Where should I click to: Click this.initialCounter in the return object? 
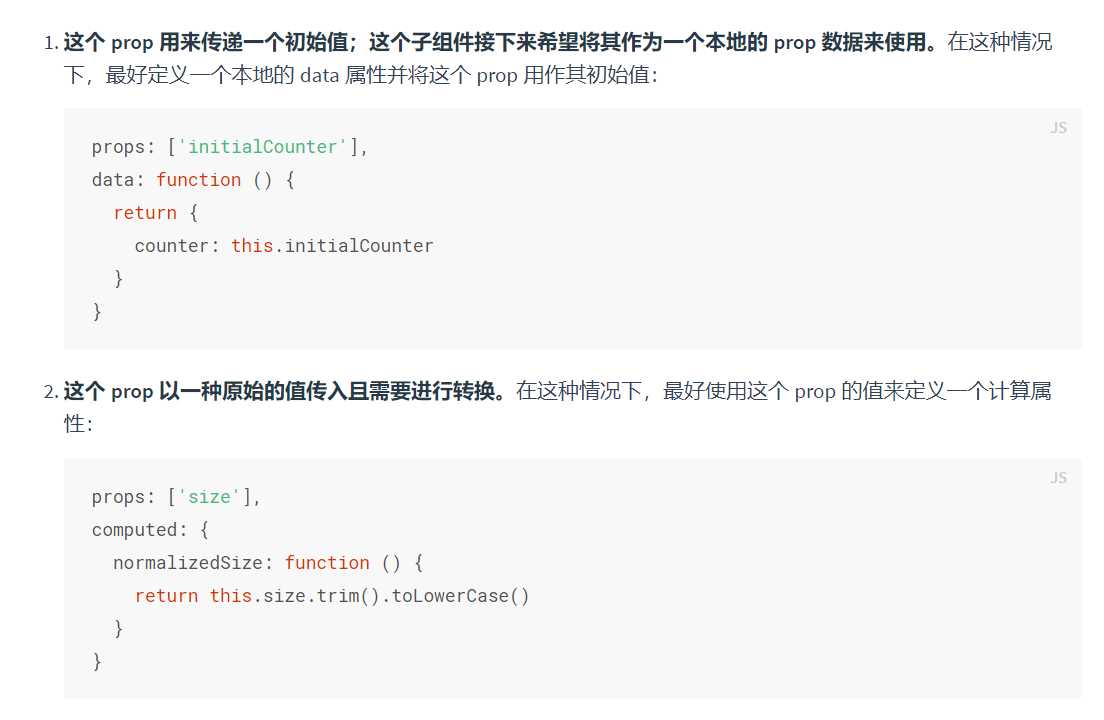tap(332, 246)
